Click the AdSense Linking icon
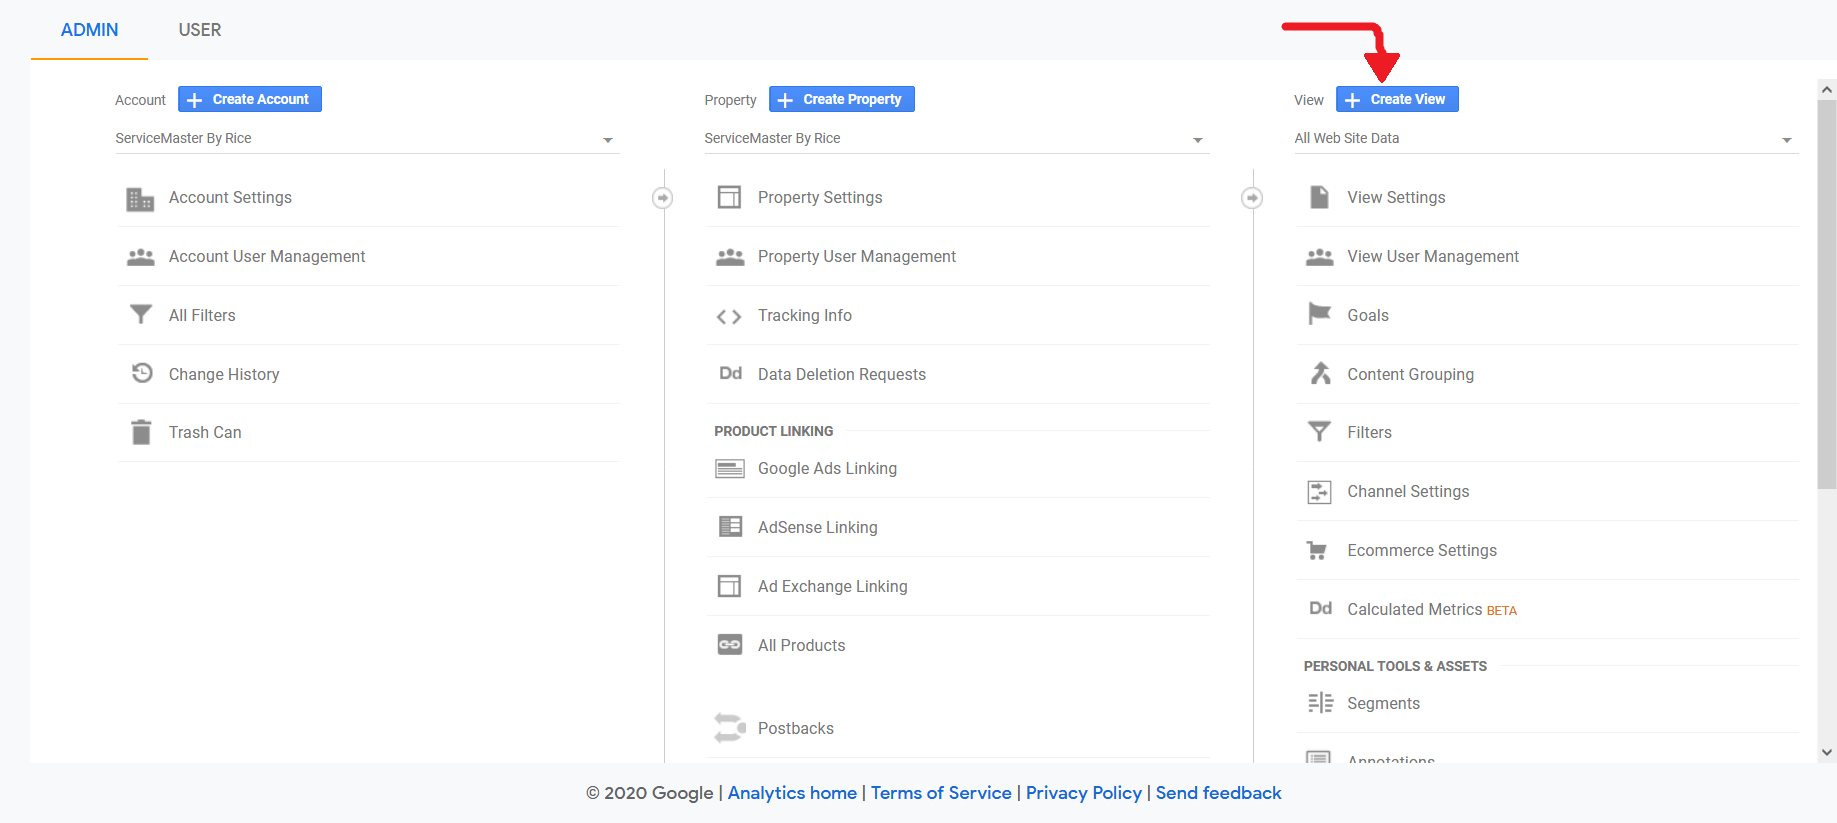This screenshot has height=823, width=1837. point(731,526)
